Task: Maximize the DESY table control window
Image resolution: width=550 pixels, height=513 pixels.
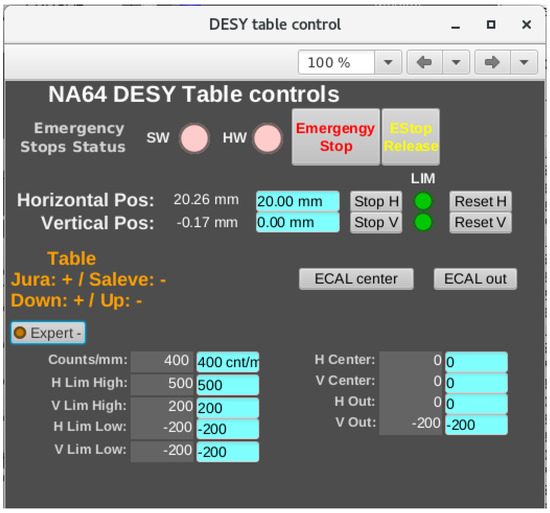Action: 491,25
